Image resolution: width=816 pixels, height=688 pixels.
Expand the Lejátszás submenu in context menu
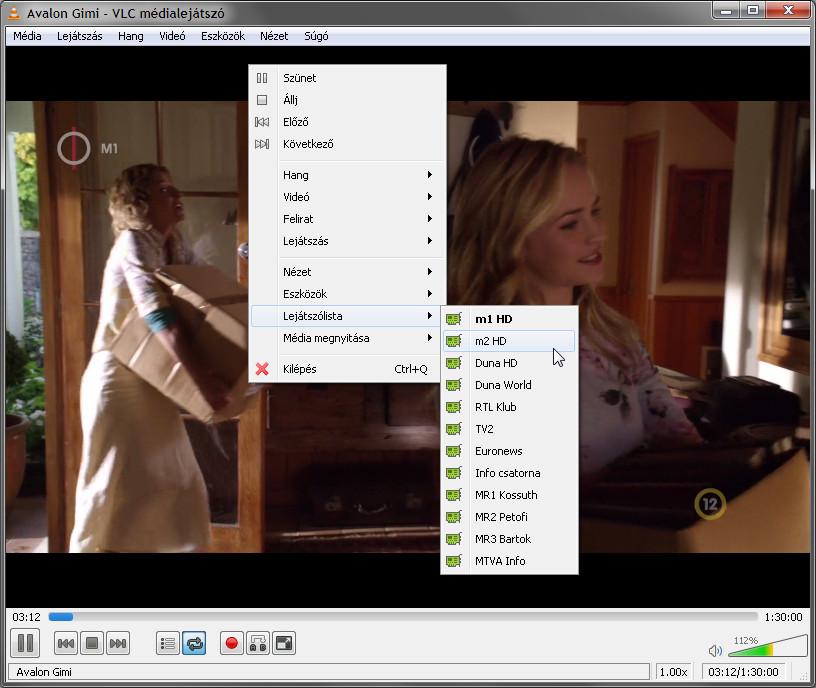347,241
